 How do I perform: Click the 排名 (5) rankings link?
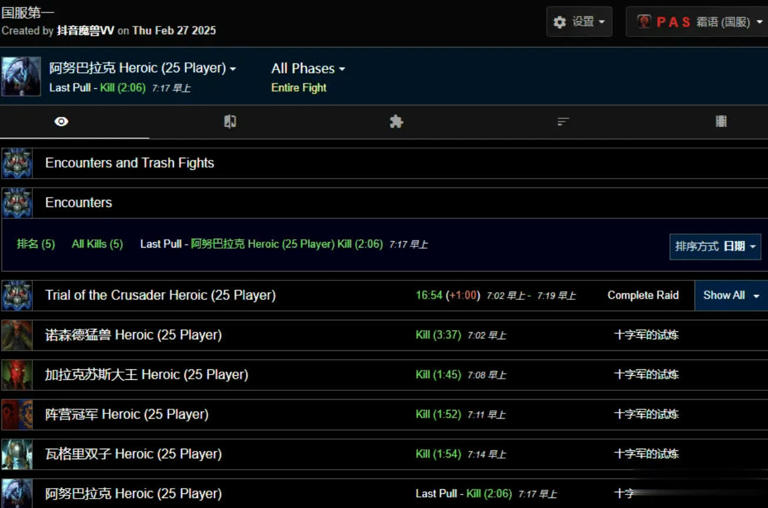click(x=36, y=244)
